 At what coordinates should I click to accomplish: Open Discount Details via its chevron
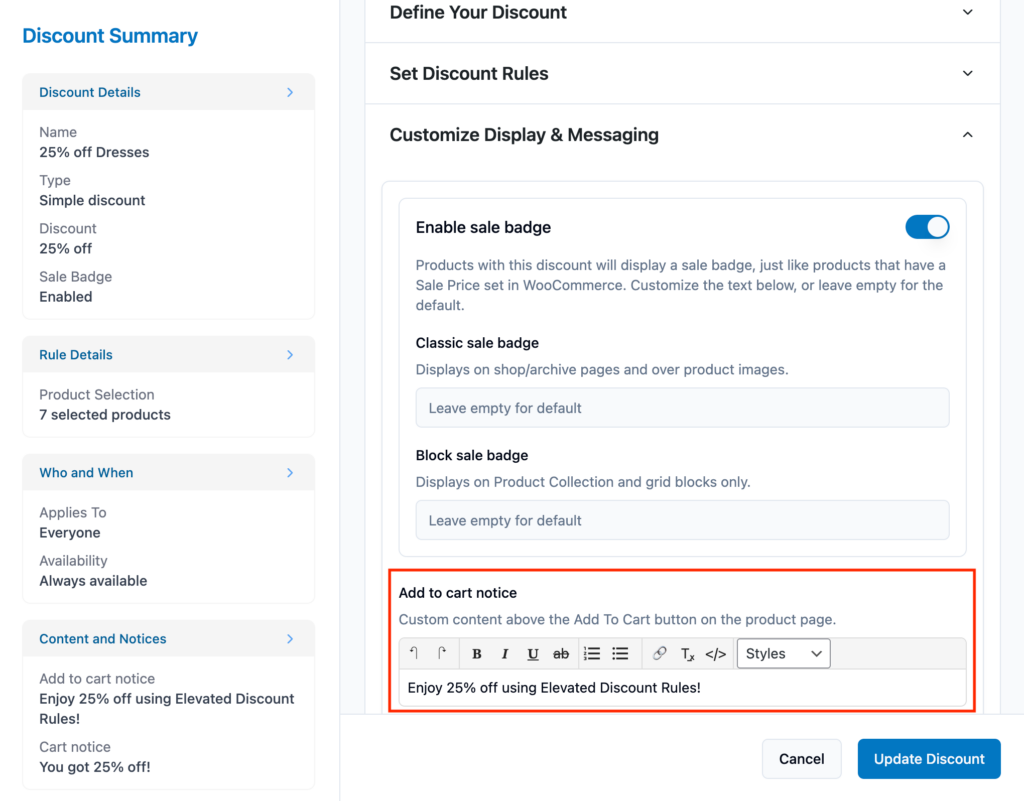tap(290, 92)
